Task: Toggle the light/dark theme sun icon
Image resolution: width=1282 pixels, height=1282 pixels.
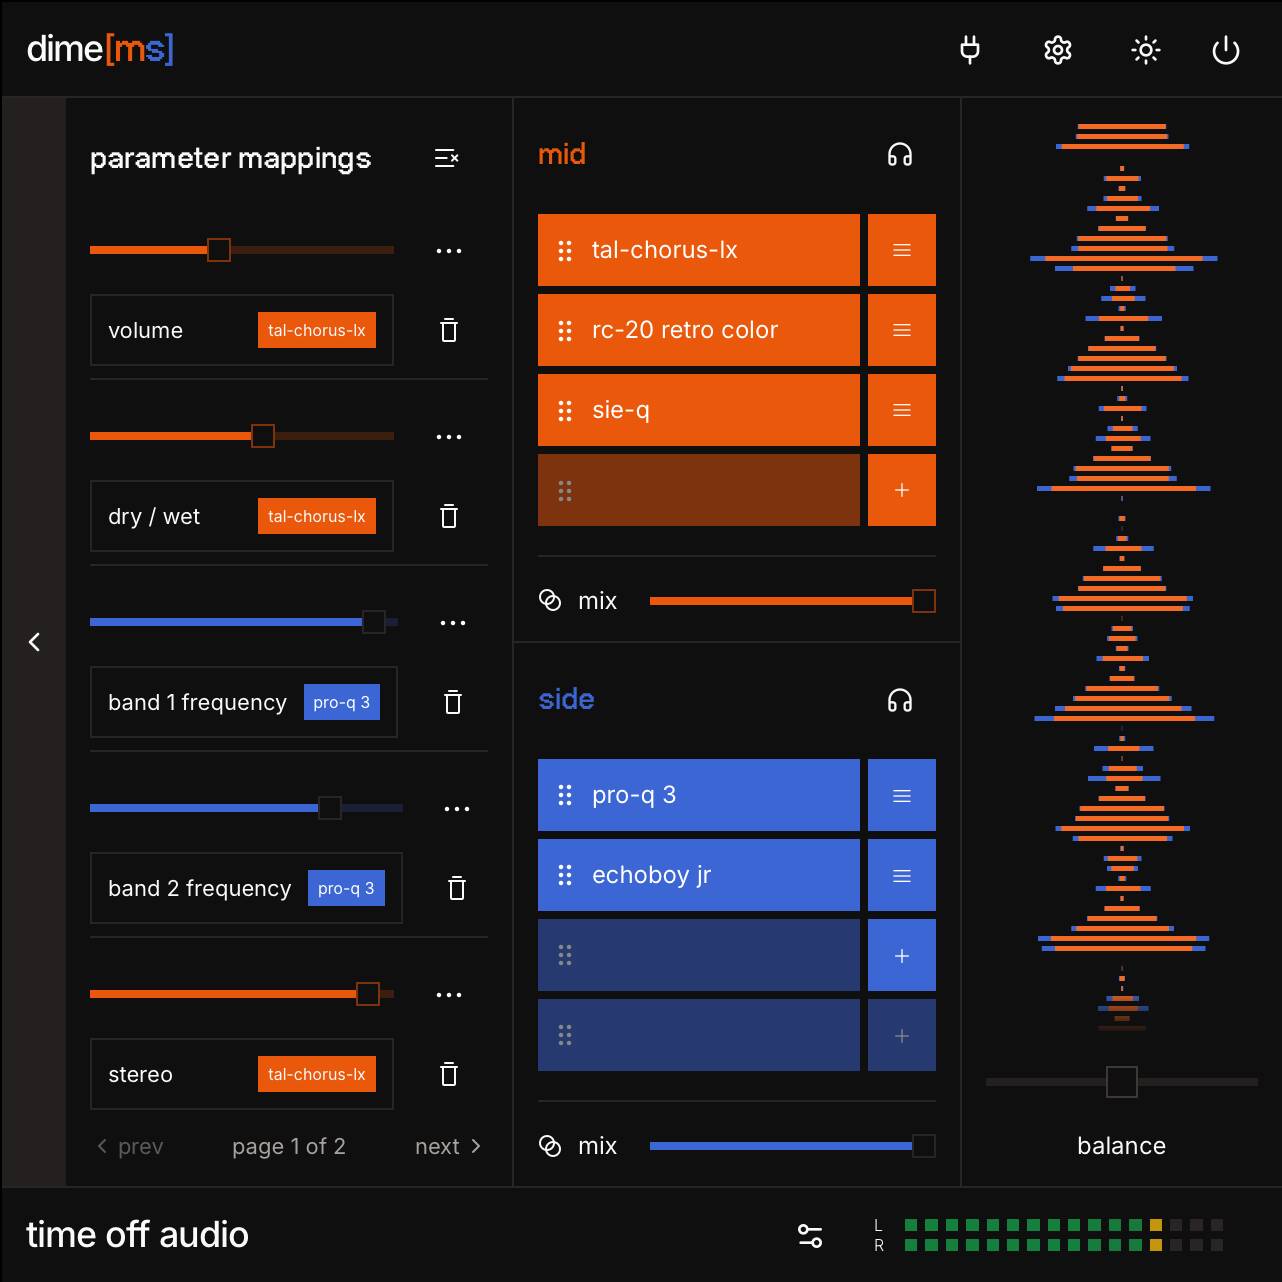Action: click(1145, 50)
